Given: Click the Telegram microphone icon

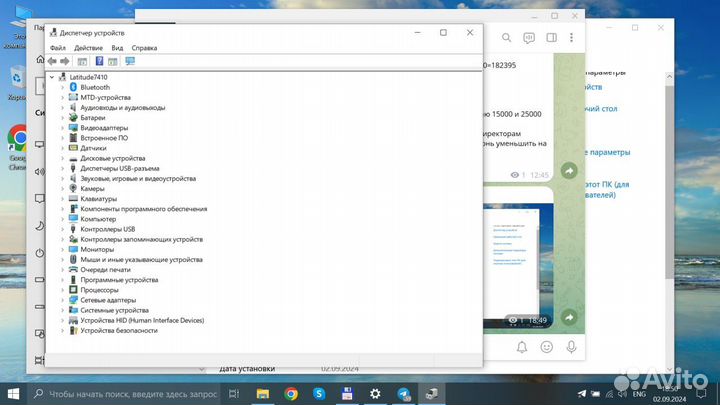Looking at the screenshot, I should [571, 347].
